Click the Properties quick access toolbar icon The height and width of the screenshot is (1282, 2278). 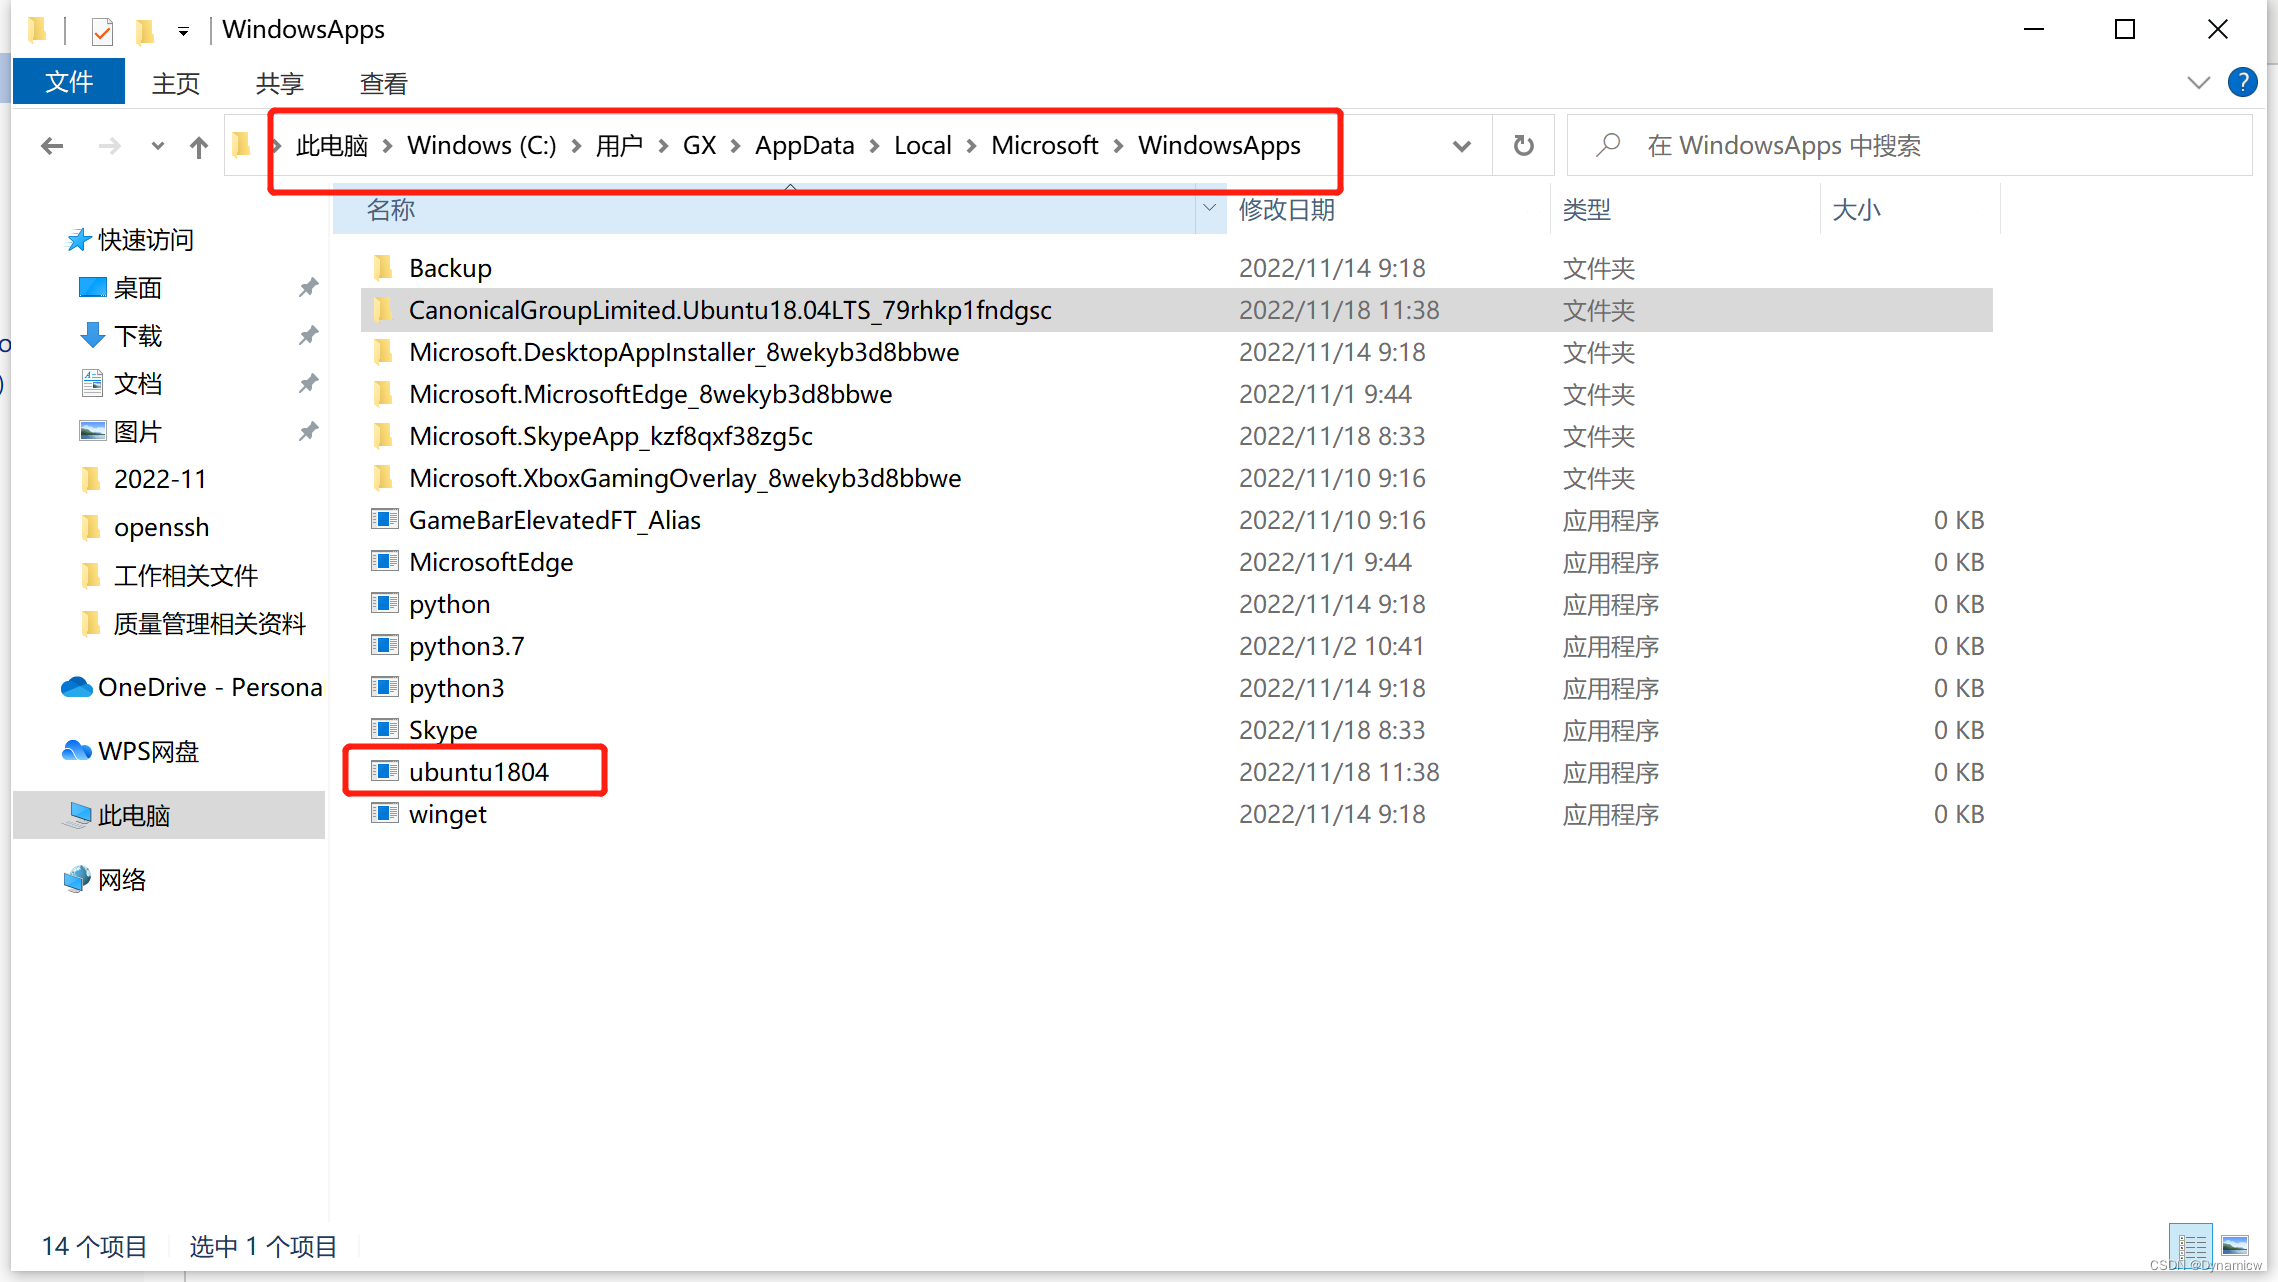[x=102, y=31]
